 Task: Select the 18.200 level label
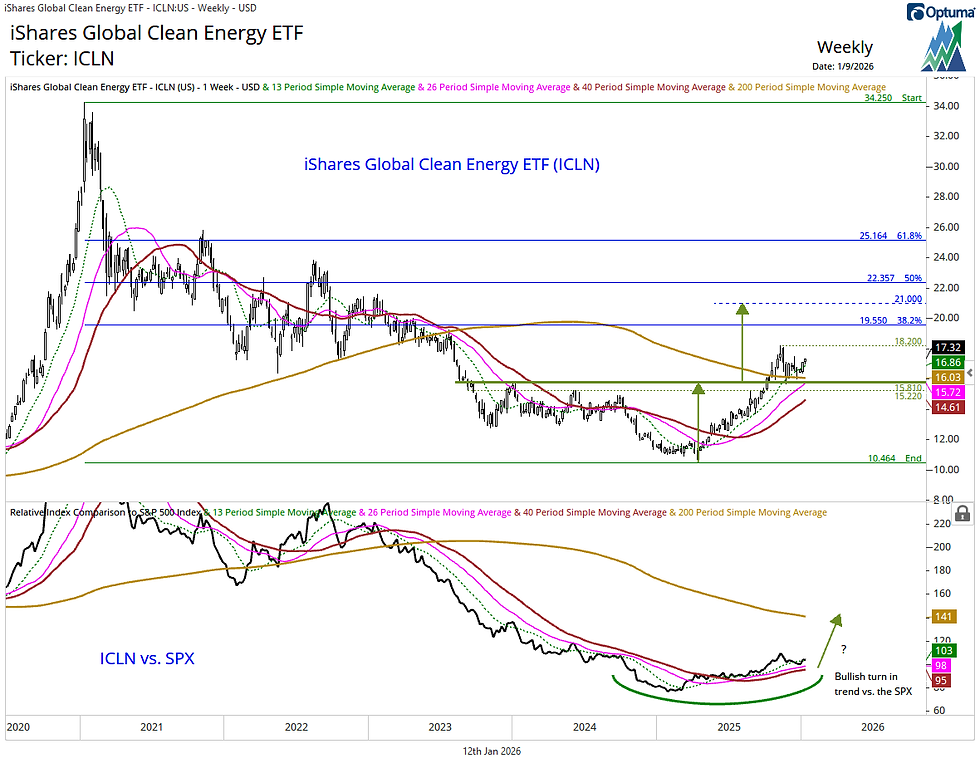(908, 342)
